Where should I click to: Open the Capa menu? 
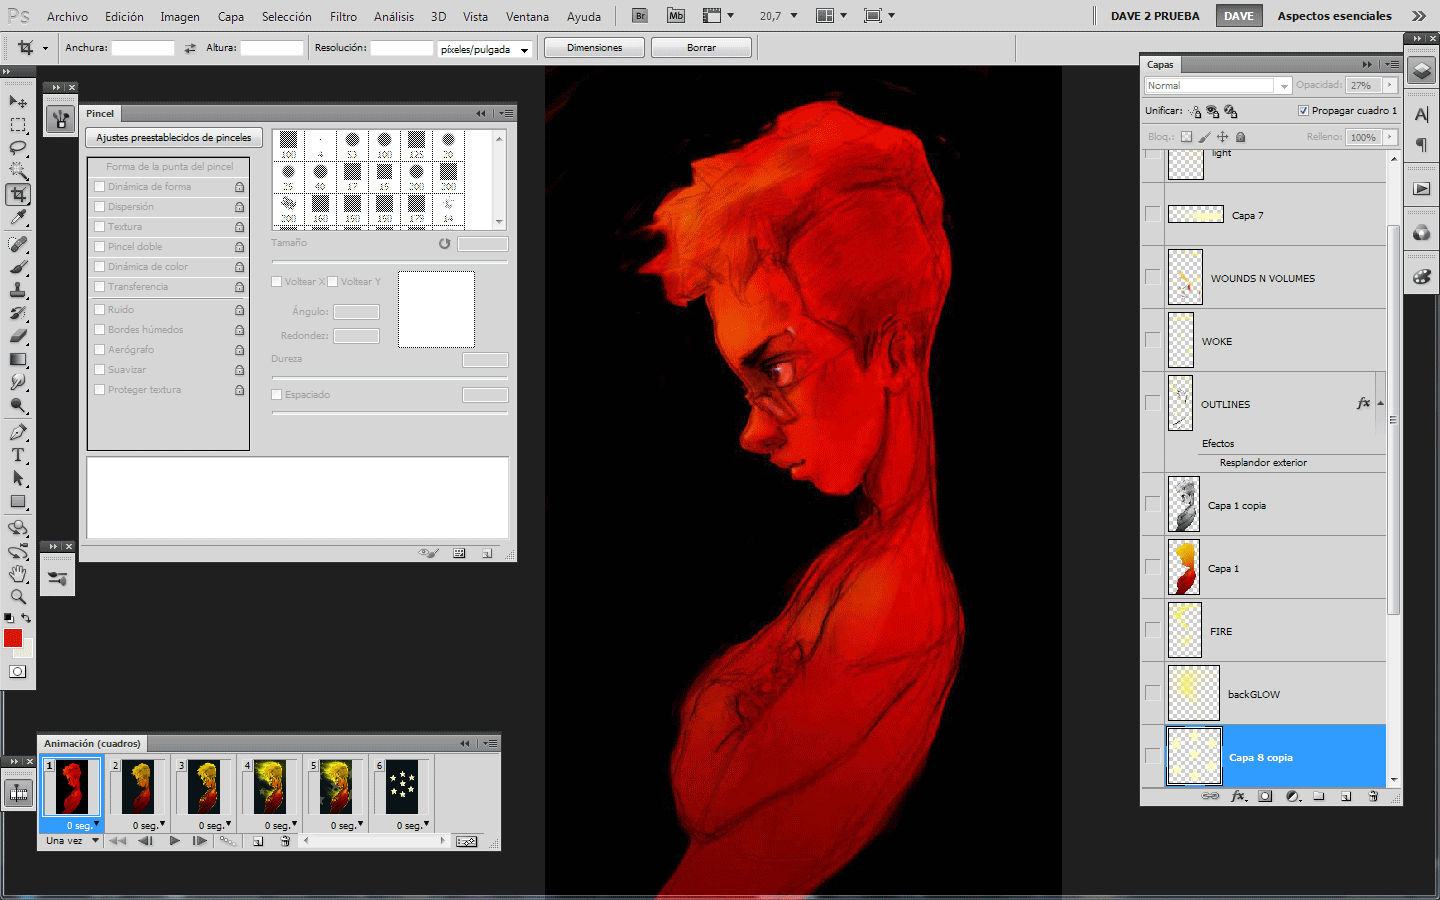point(231,17)
